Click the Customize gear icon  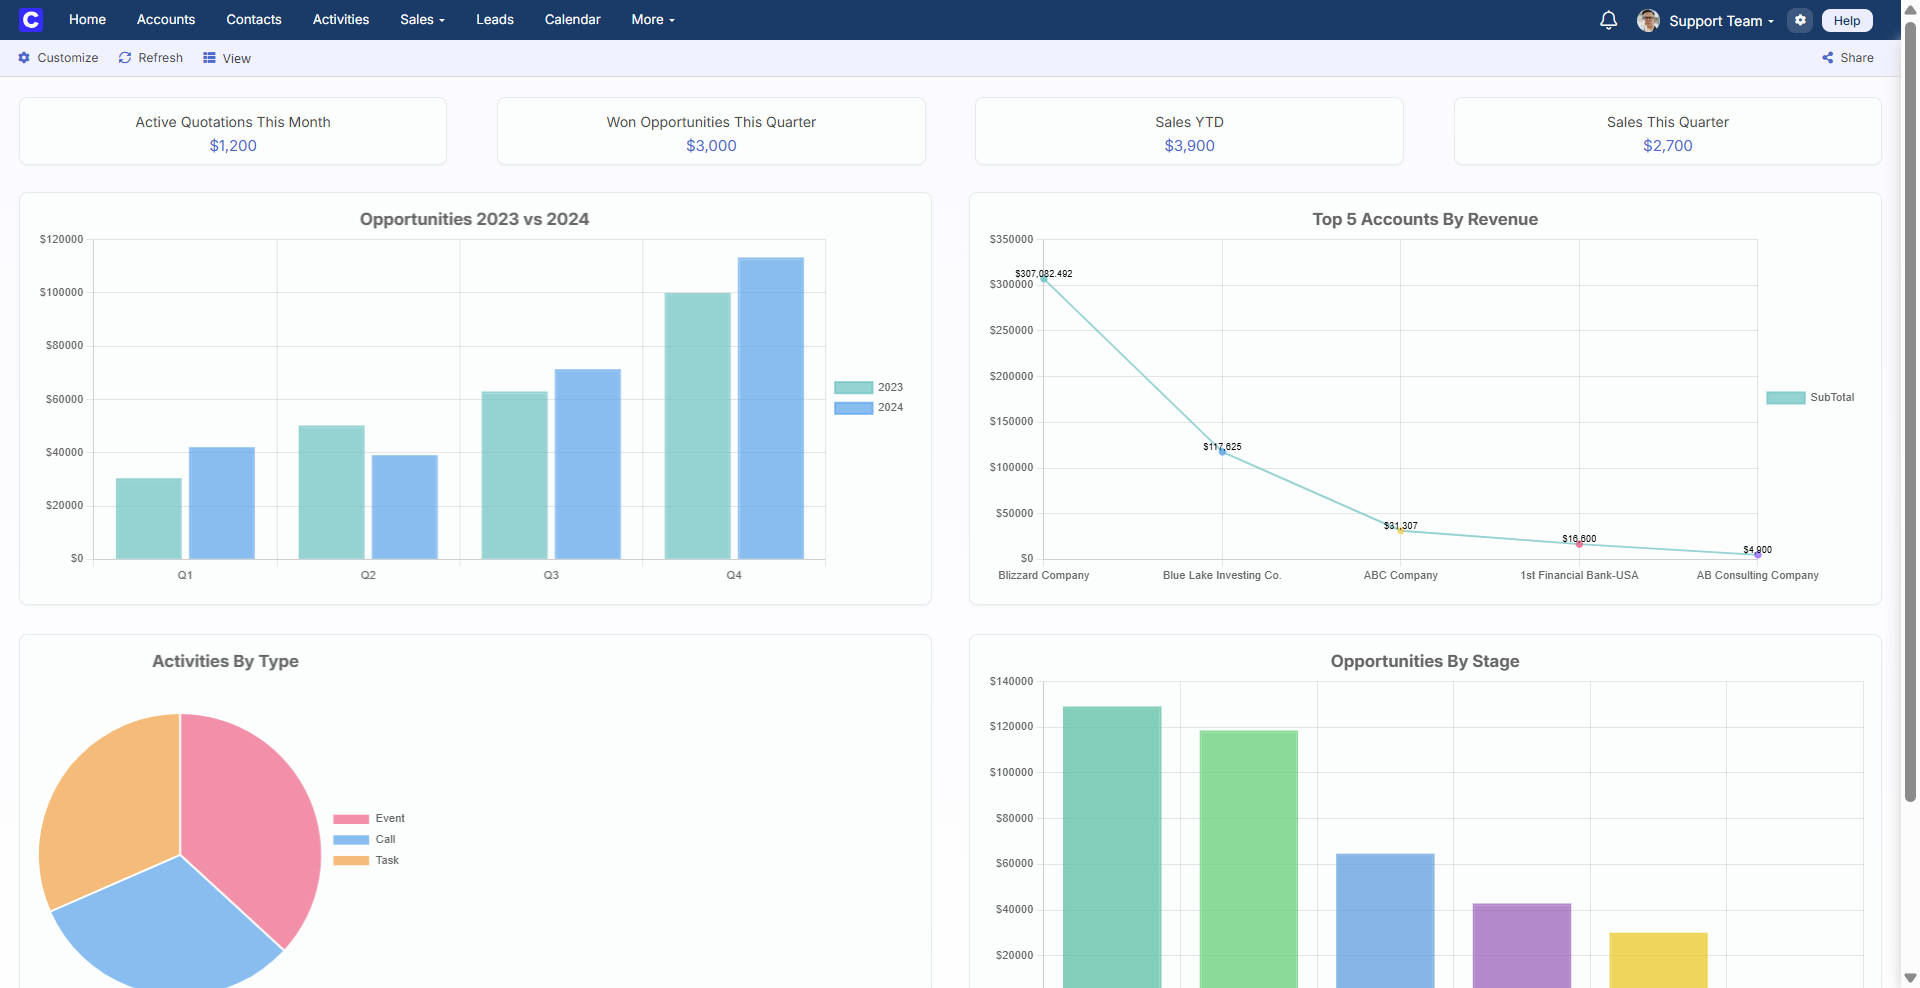24,58
